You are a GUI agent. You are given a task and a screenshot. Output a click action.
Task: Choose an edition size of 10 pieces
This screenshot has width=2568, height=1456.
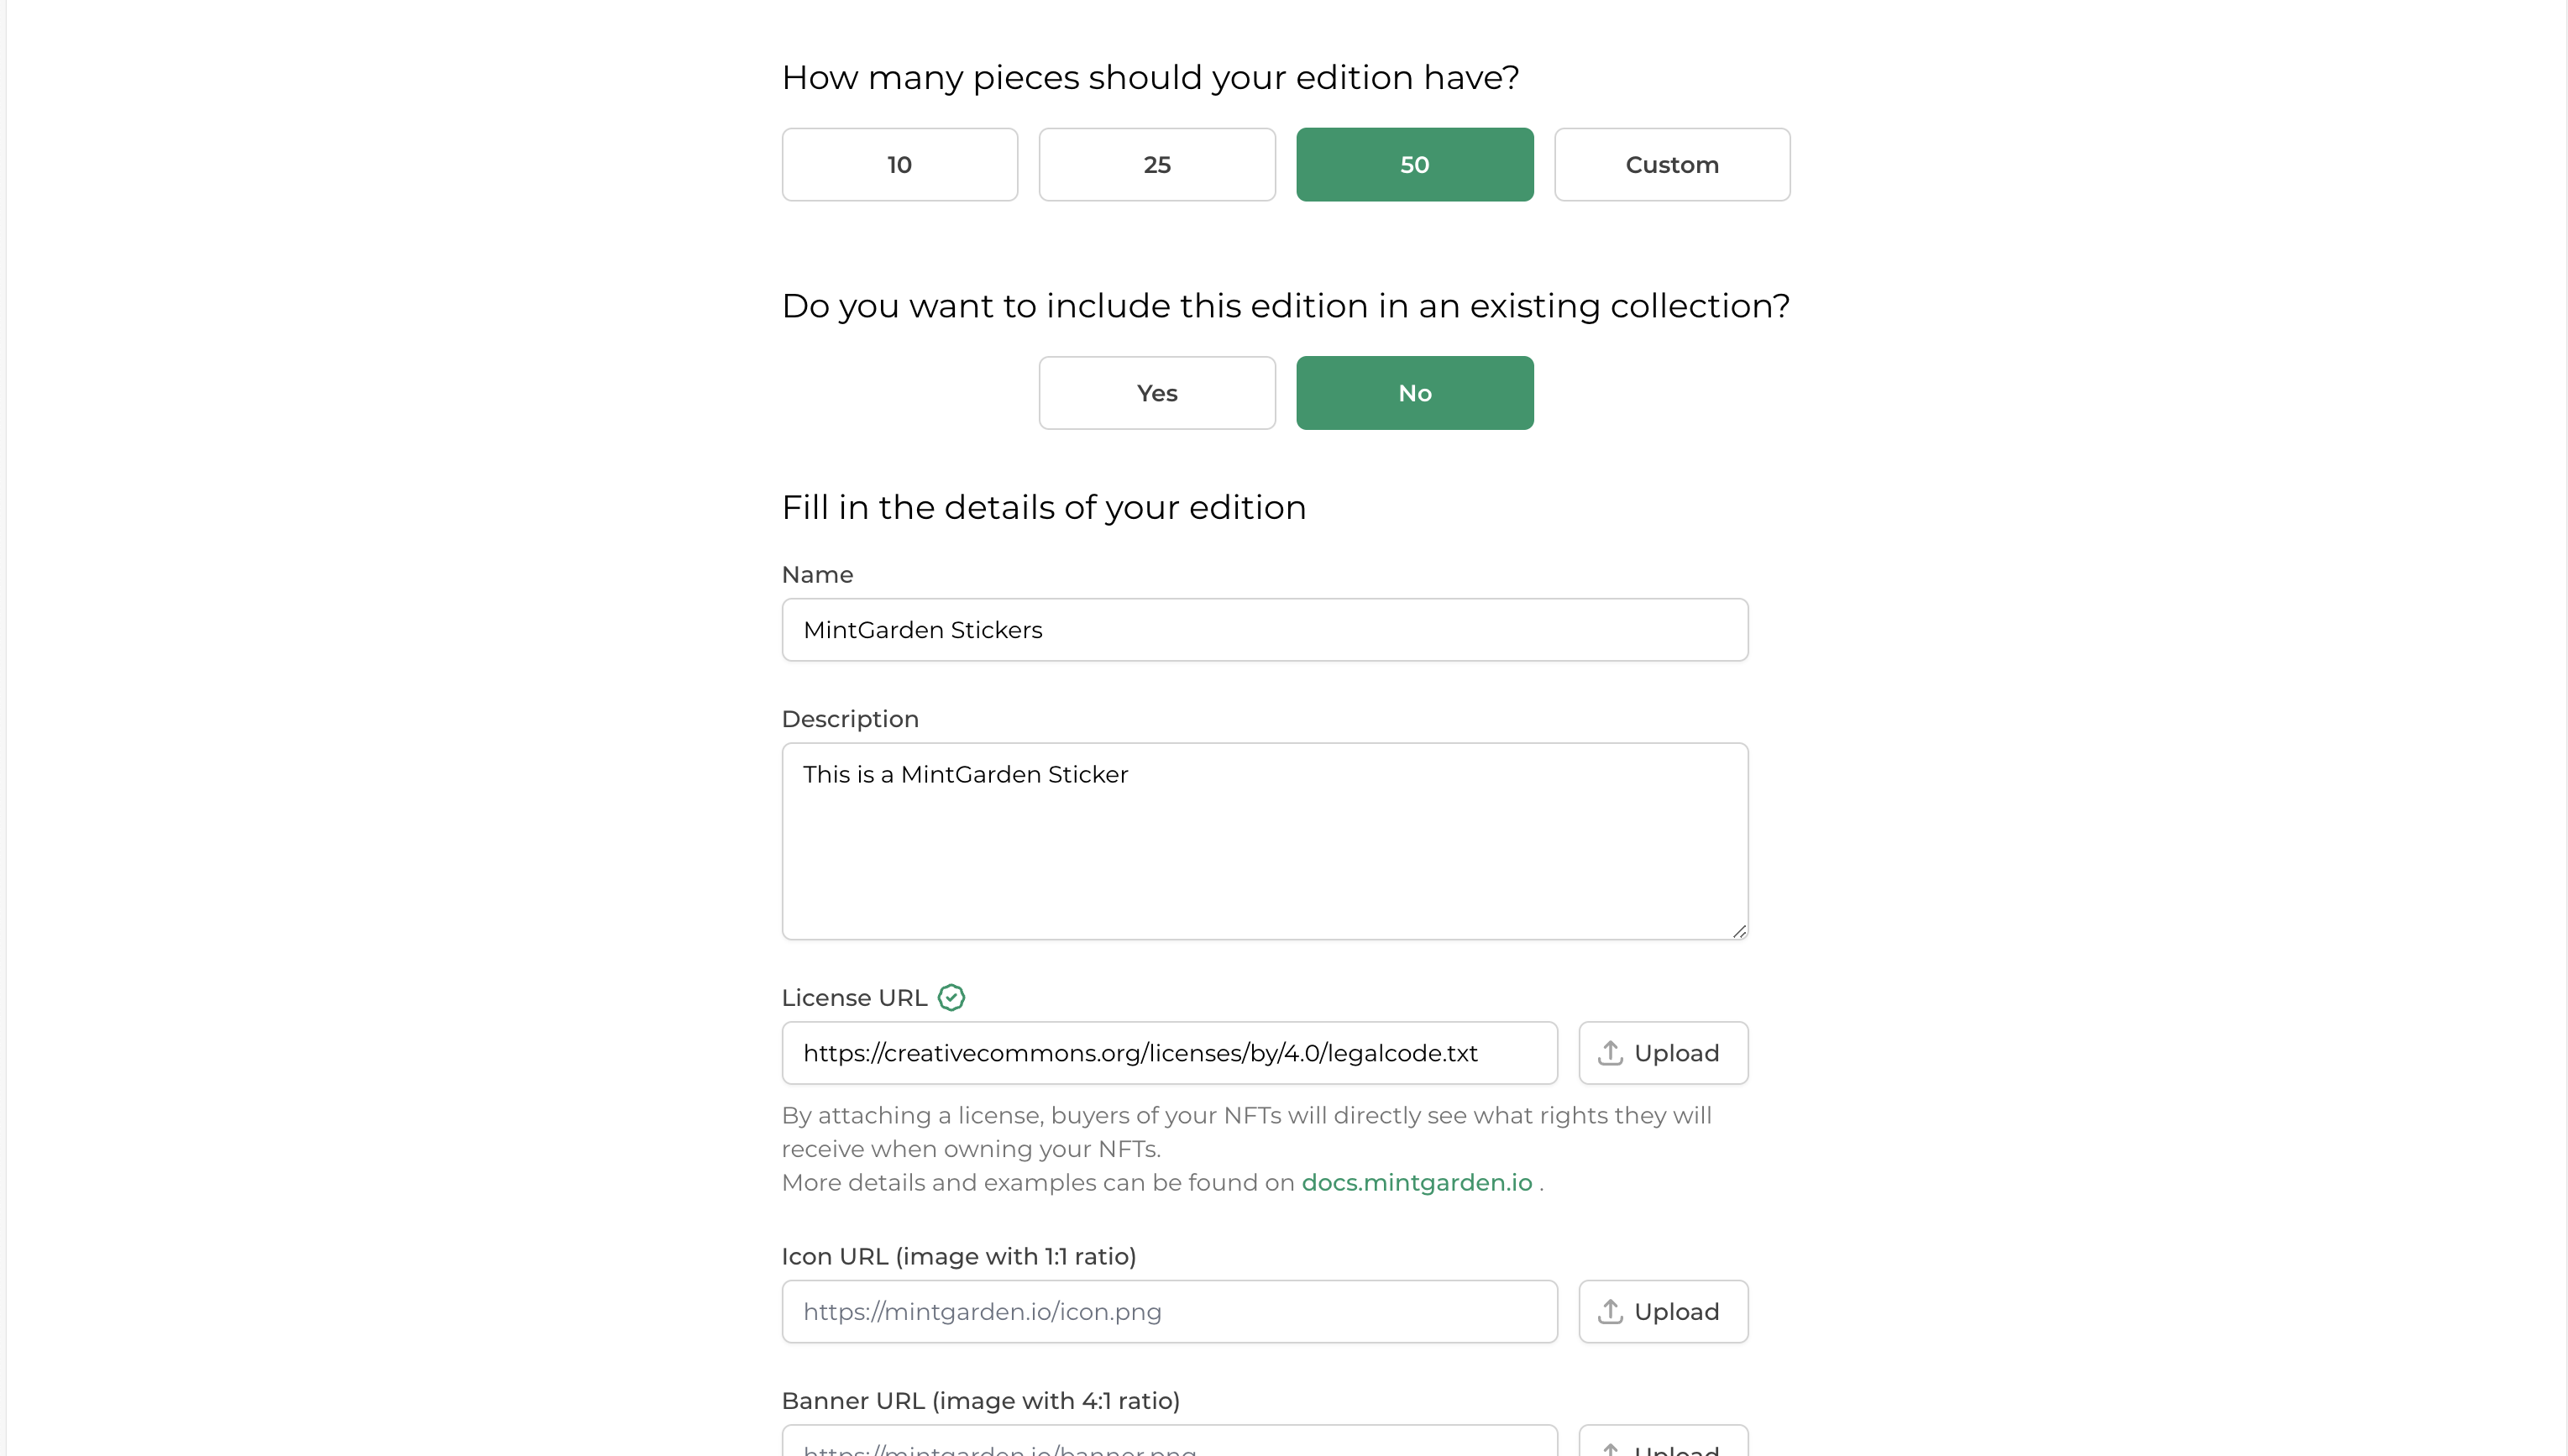click(899, 165)
